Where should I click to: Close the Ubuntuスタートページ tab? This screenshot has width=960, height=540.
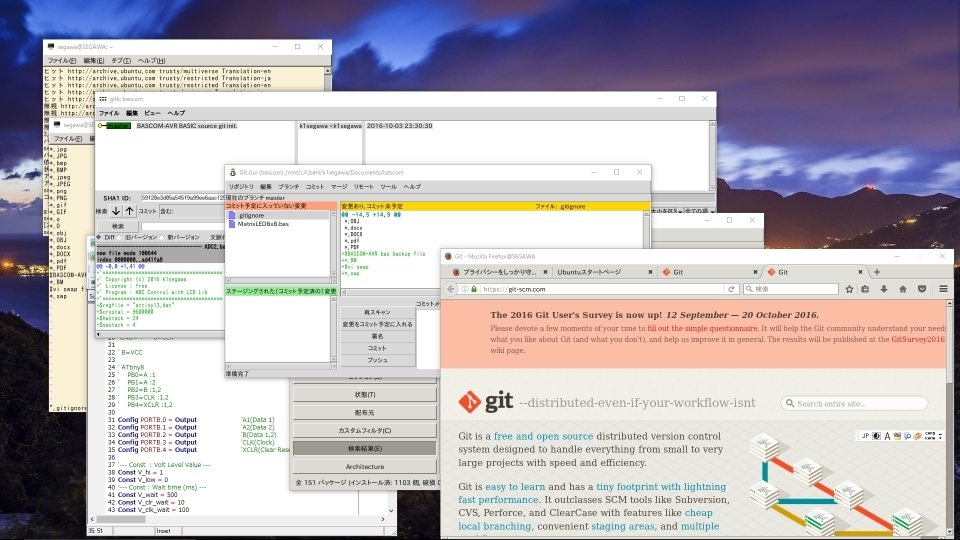click(650, 272)
